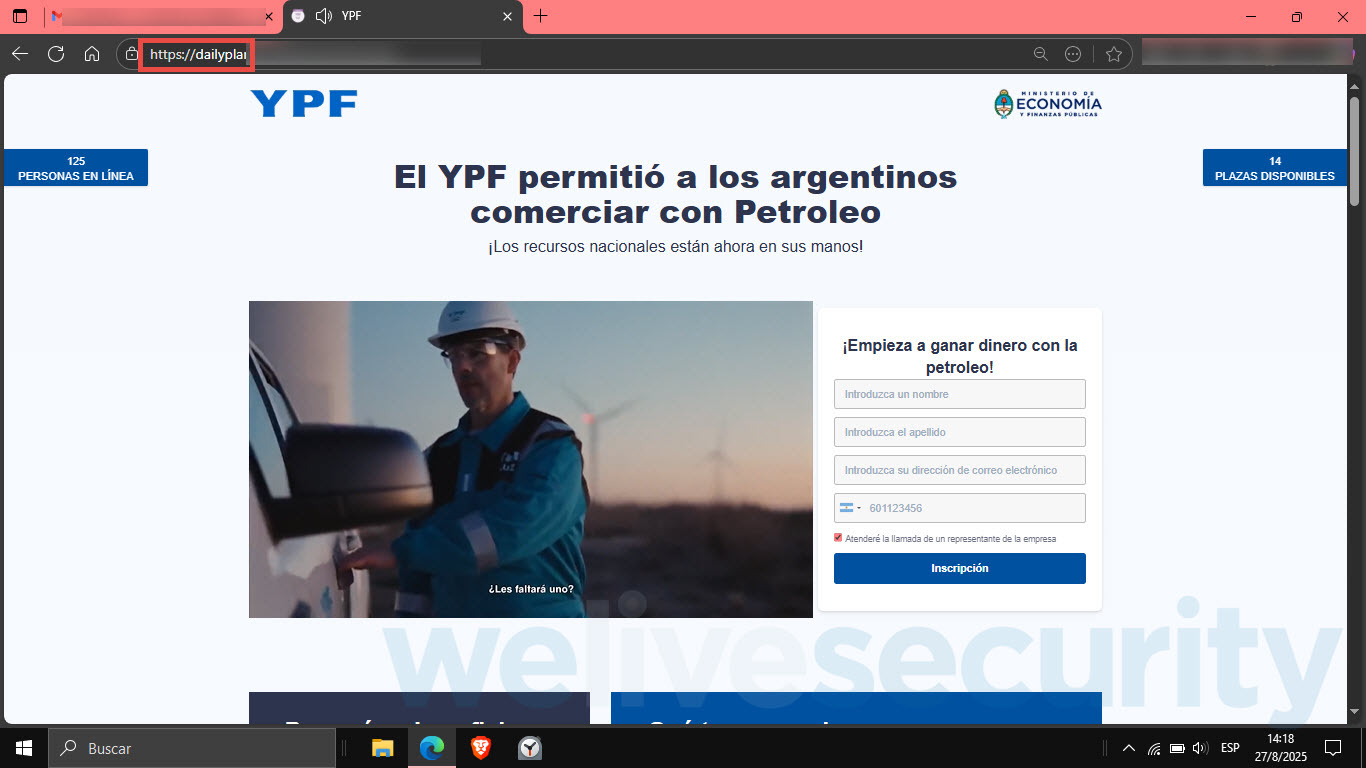The width and height of the screenshot is (1366, 768).
Task: Open the notification center icon
Action: [x=1333, y=748]
